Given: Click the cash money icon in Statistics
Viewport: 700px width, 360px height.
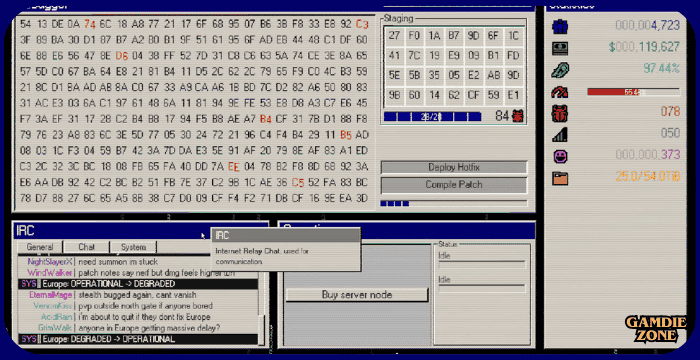Looking at the screenshot, I should 559,48.
